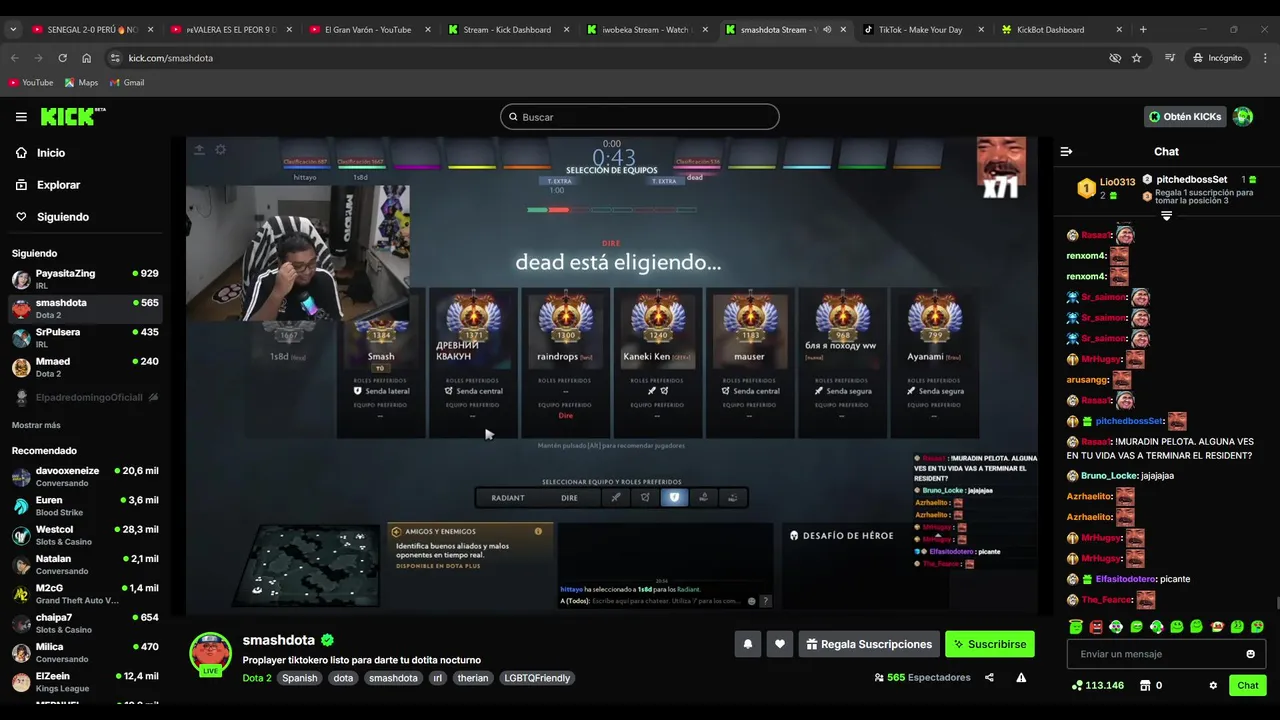The image size is (1280, 720).
Task: Click the therian tag
Action: pyautogui.click(x=473, y=678)
